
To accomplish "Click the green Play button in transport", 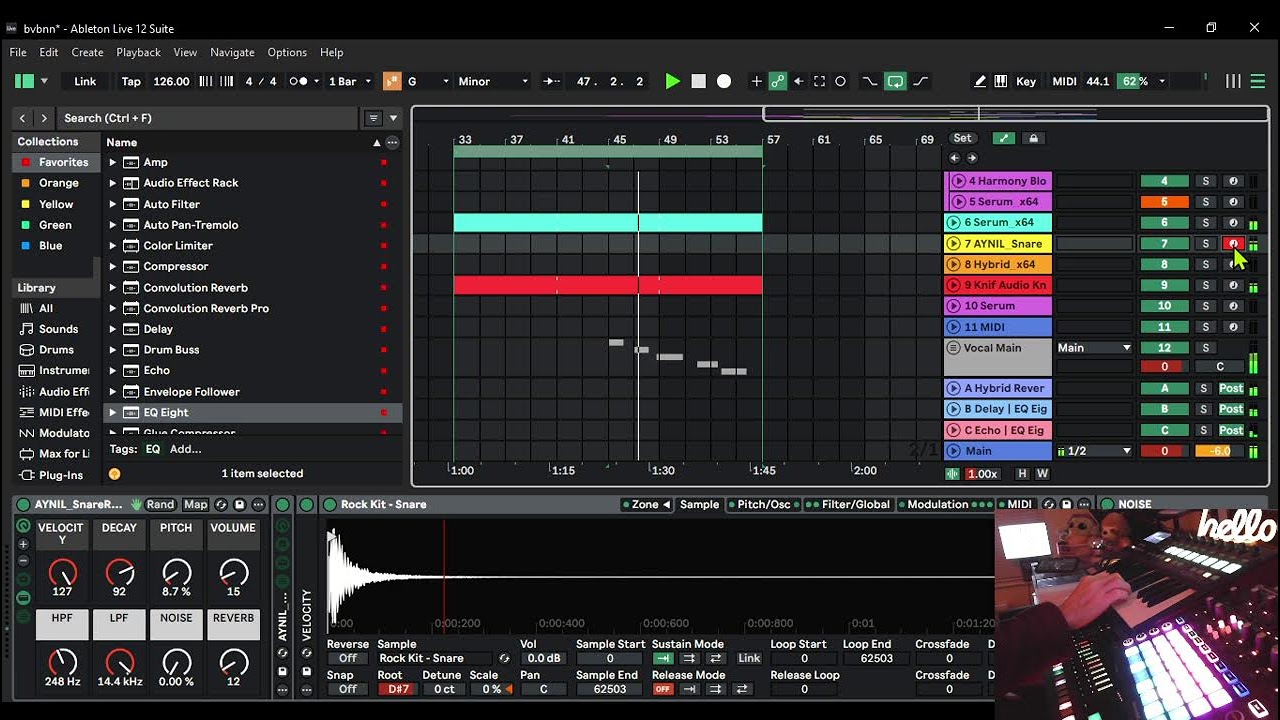I will click(673, 81).
